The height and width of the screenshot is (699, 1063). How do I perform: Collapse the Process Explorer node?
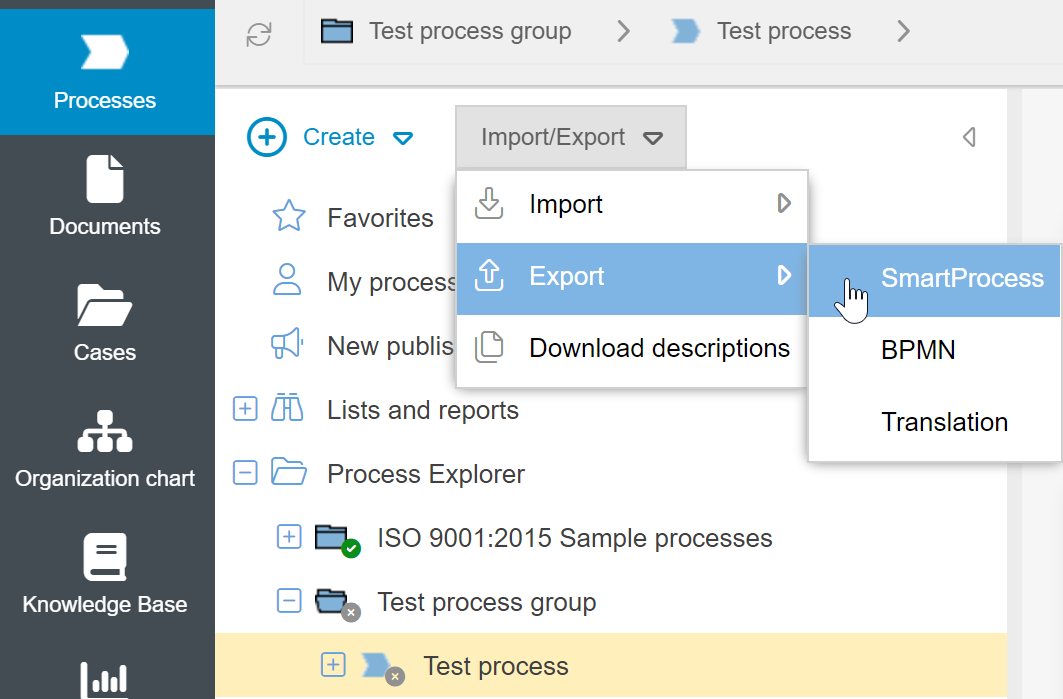245,473
